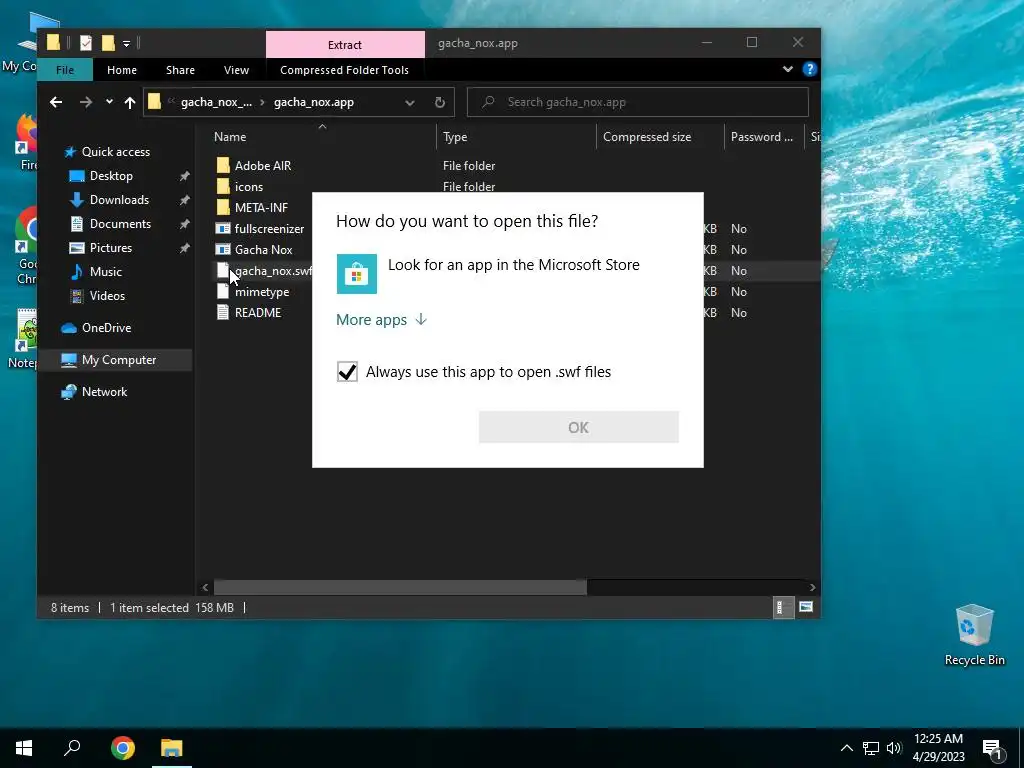The height and width of the screenshot is (768, 1024).
Task: Open taskbar Search magnifier
Action: tap(72, 748)
